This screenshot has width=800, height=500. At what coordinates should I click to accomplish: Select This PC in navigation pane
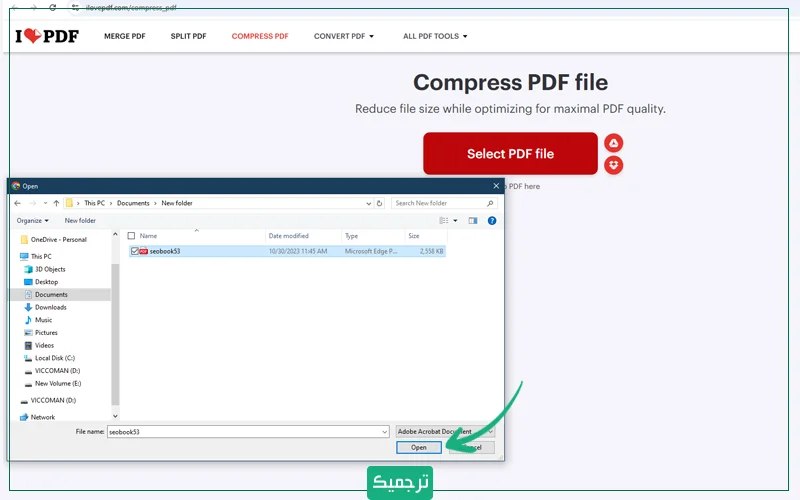coord(36,256)
